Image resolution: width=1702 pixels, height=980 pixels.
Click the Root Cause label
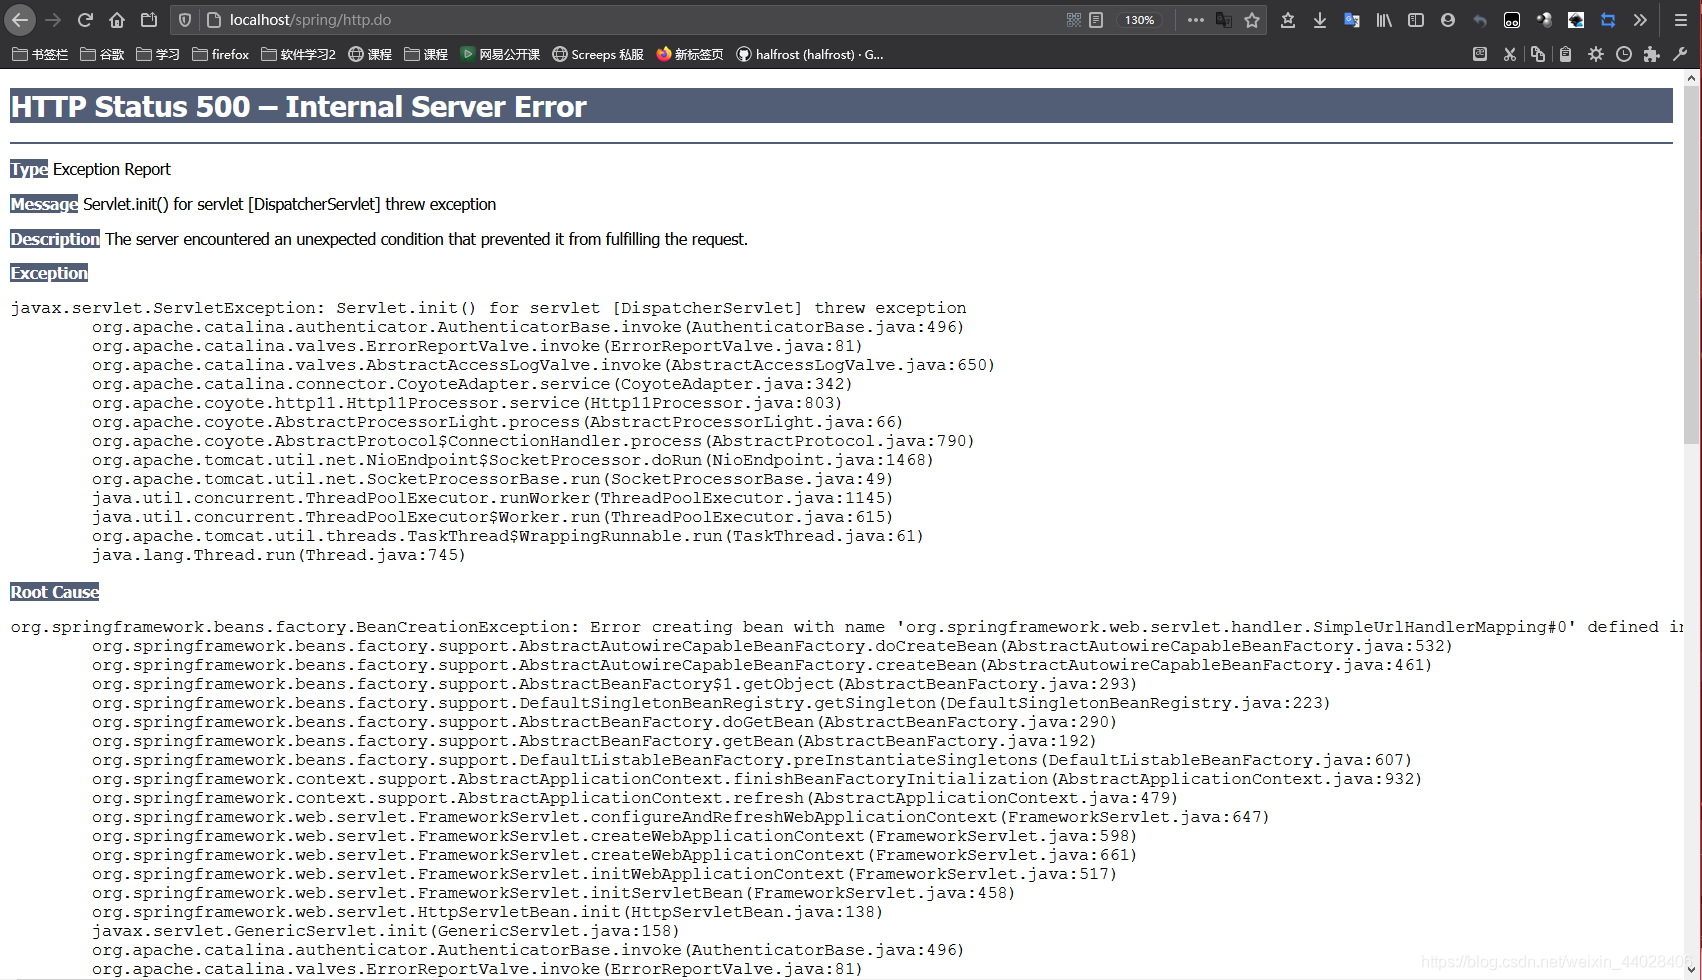click(x=55, y=592)
